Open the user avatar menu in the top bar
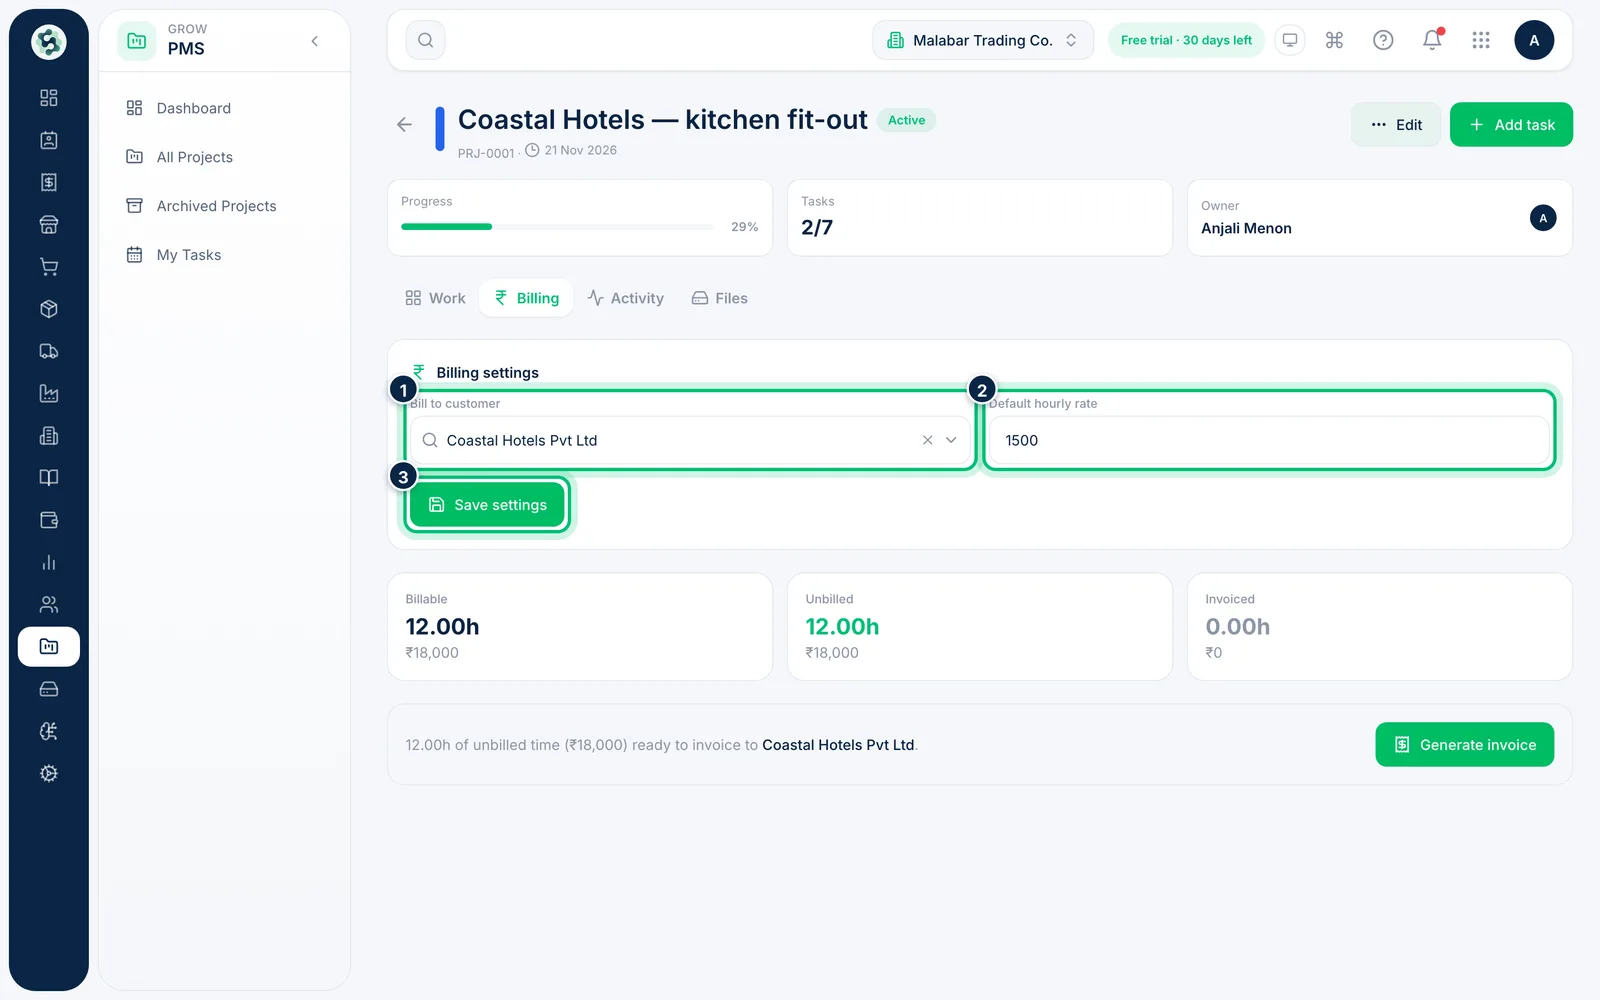This screenshot has height=1000, width=1600. pyautogui.click(x=1534, y=40)
